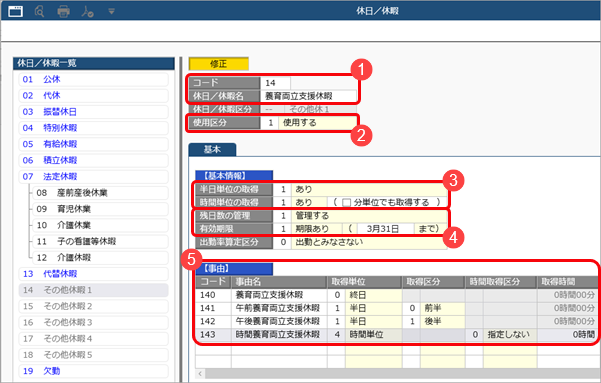601x383 pixels.
Task: Select 03 振替休日 in the list
Action: click(x=93, y=112)
